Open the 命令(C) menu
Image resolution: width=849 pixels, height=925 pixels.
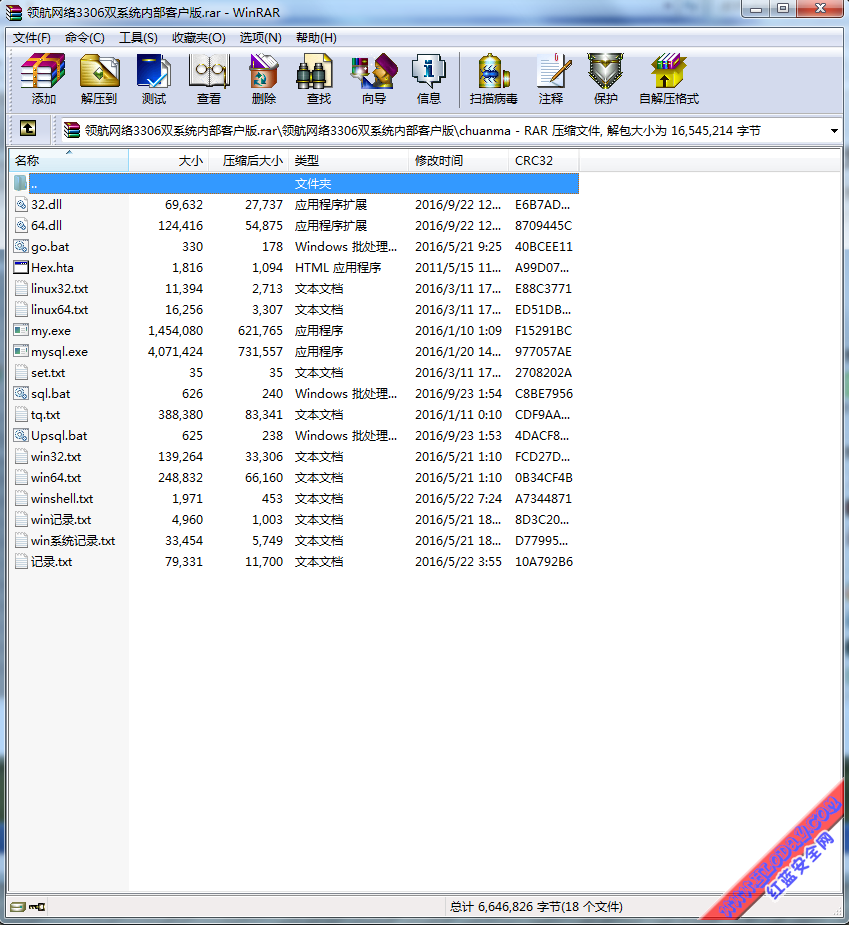tap(84, 38)
